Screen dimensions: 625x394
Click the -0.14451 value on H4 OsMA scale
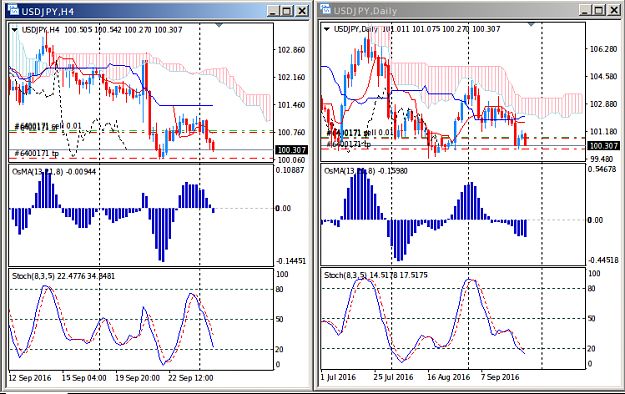(291, 261)
